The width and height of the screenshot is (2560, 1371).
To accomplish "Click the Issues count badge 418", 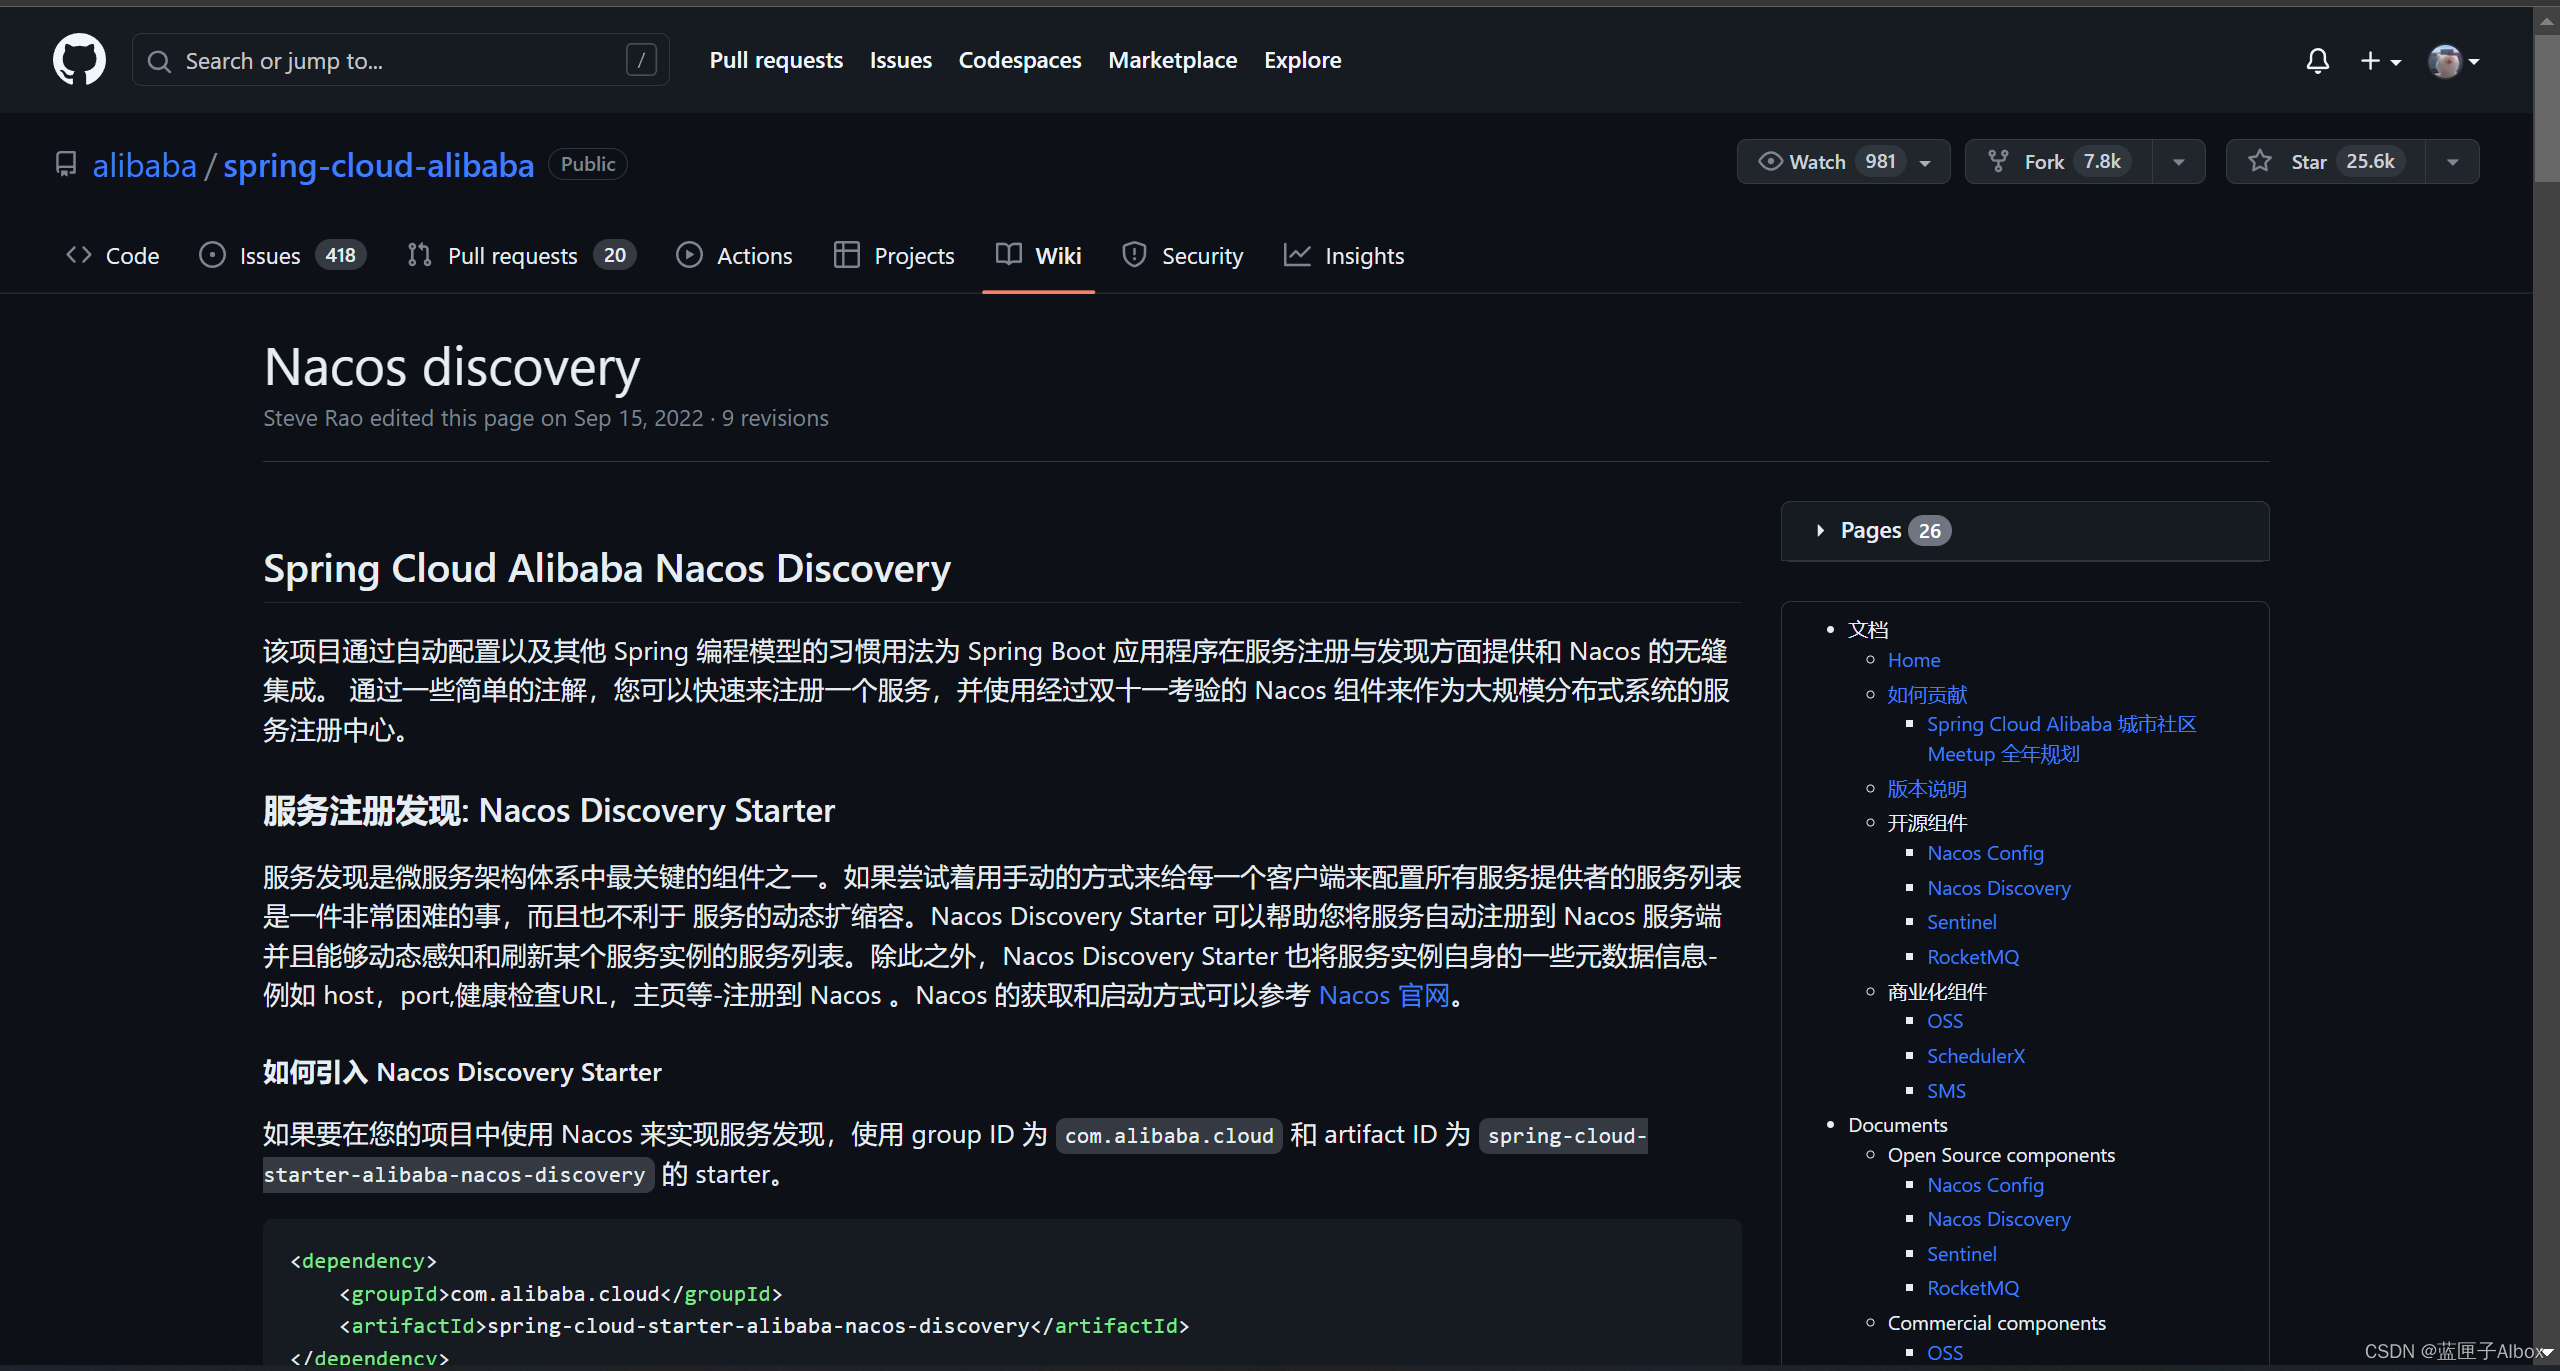I will click(340, 256).
